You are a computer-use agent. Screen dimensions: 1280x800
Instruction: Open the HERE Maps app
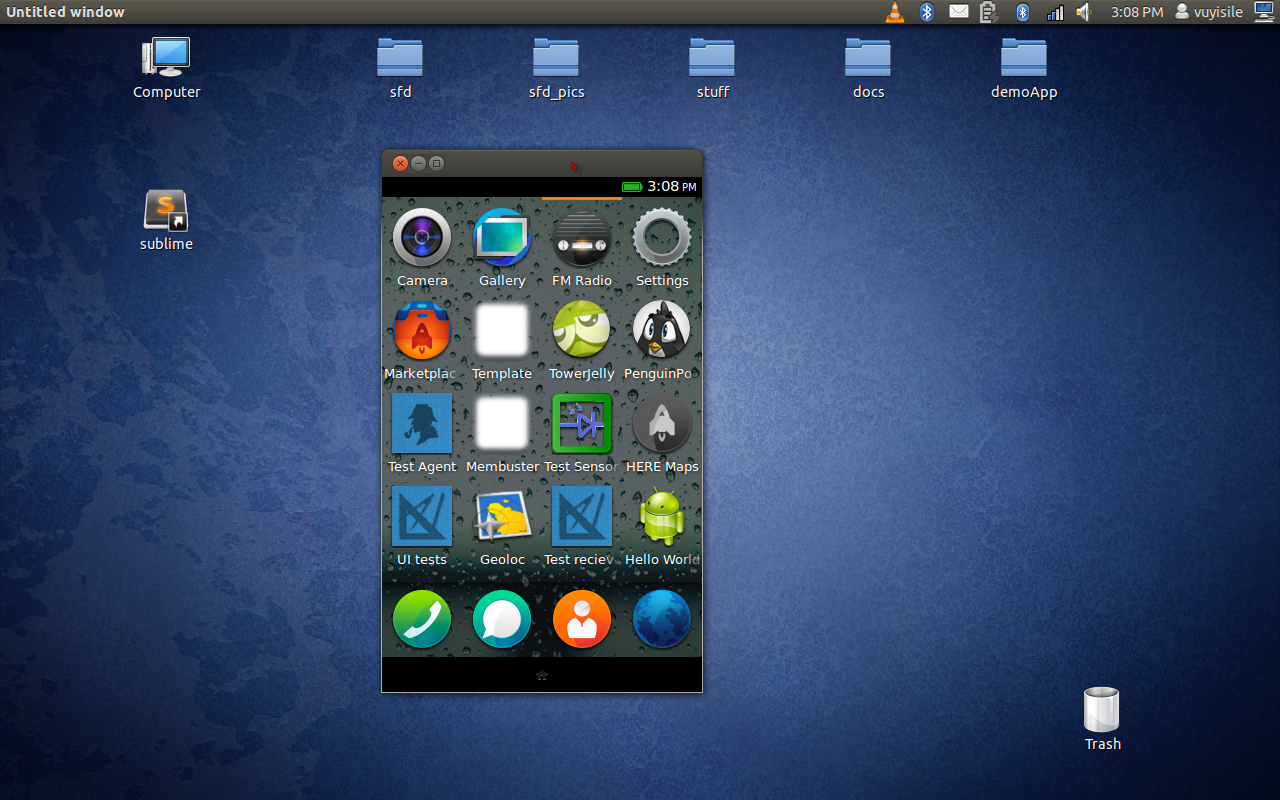[662, 424]
